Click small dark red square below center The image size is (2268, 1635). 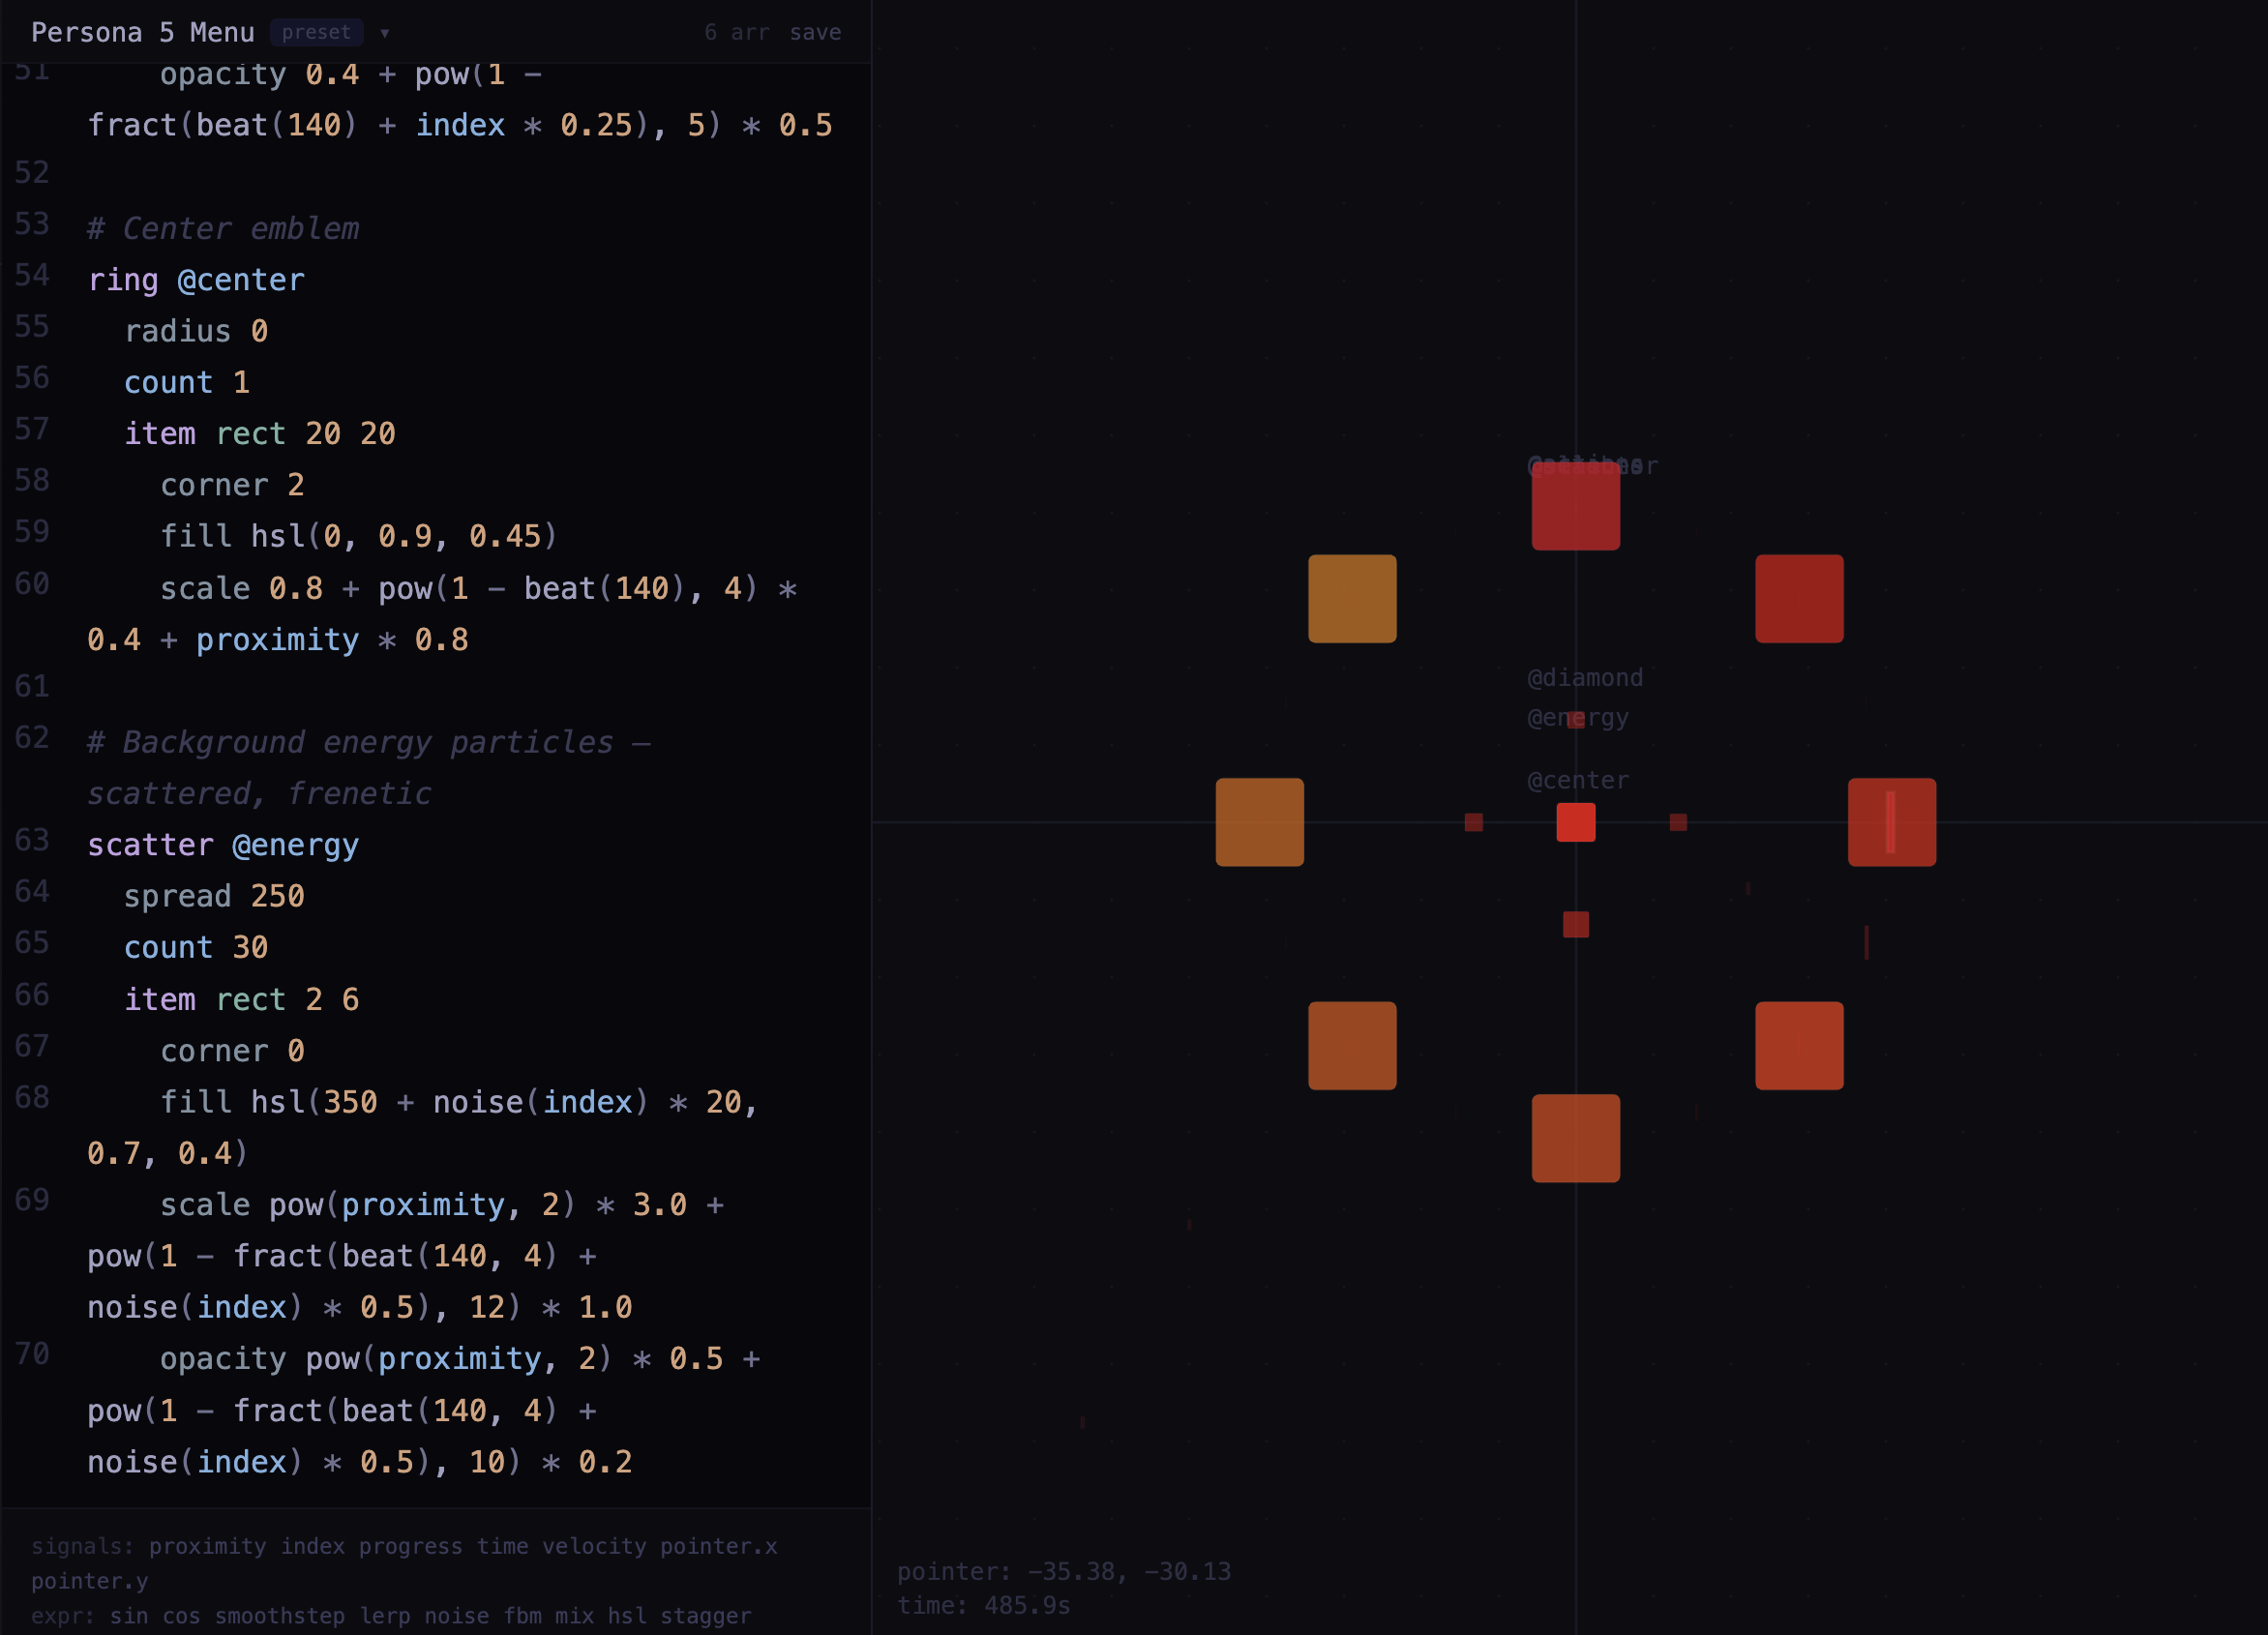pyautogui.click(x=1575, y=924)
